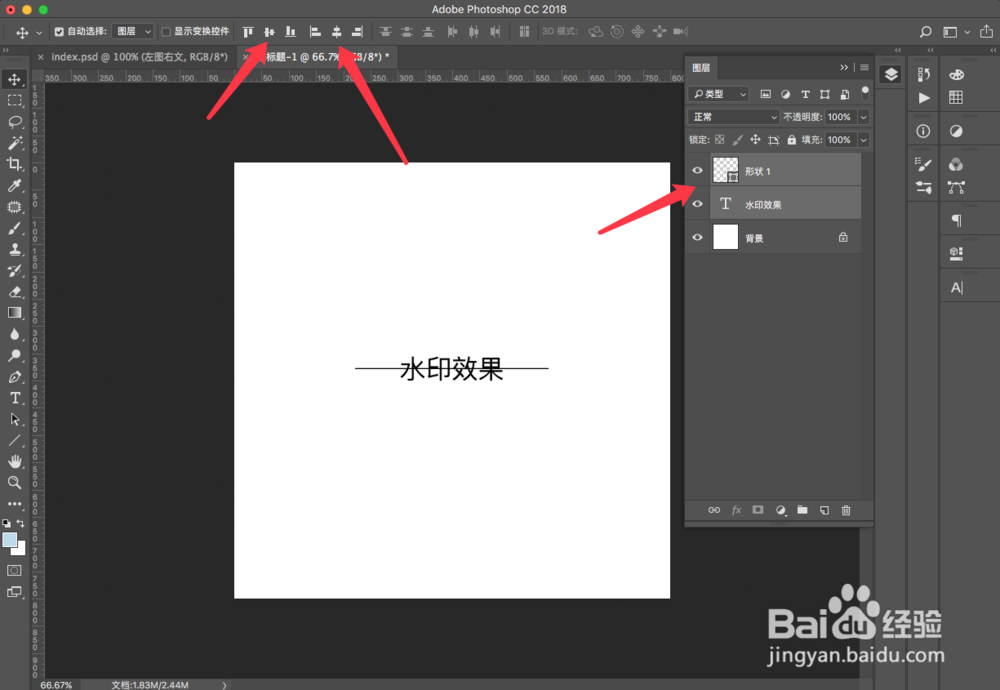Click the search icon in options bar

click(x=925, y=32)
